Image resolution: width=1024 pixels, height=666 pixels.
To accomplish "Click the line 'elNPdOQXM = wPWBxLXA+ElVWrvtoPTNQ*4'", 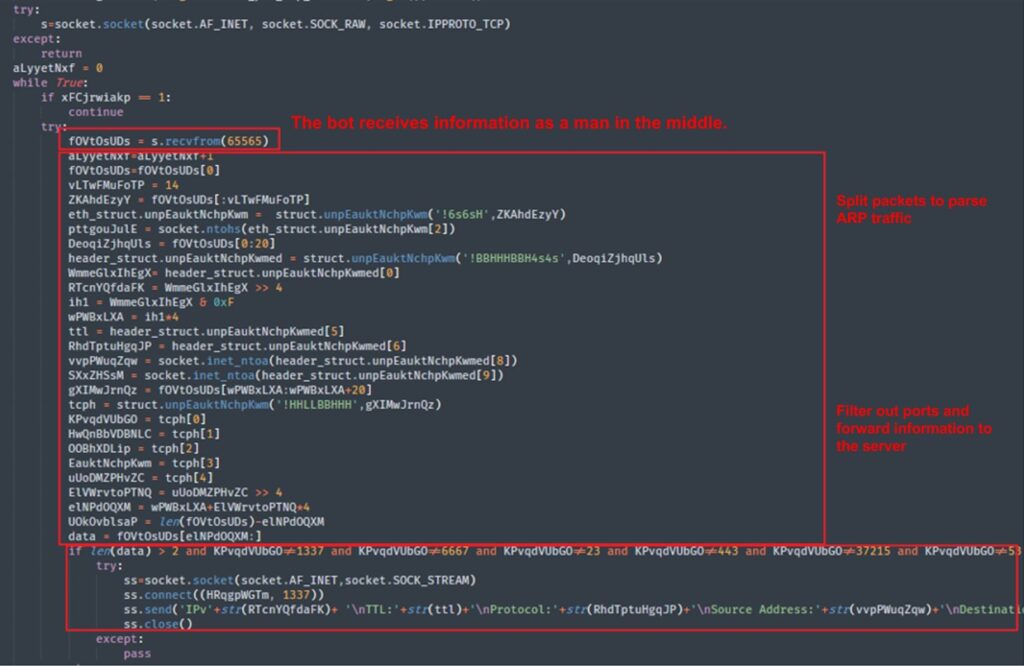I will pos(189,507).
